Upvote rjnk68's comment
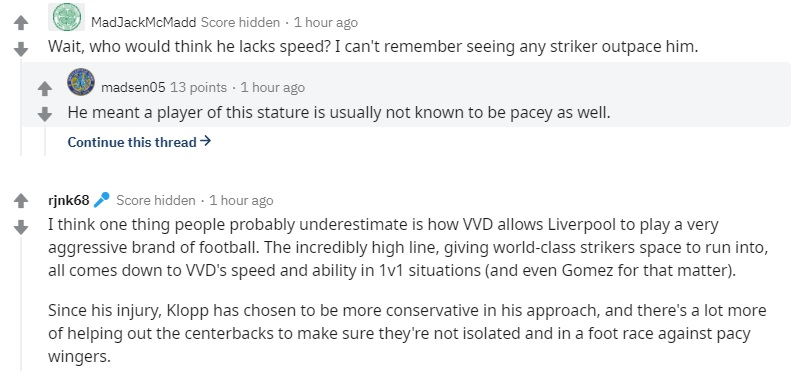 point(21,201)
